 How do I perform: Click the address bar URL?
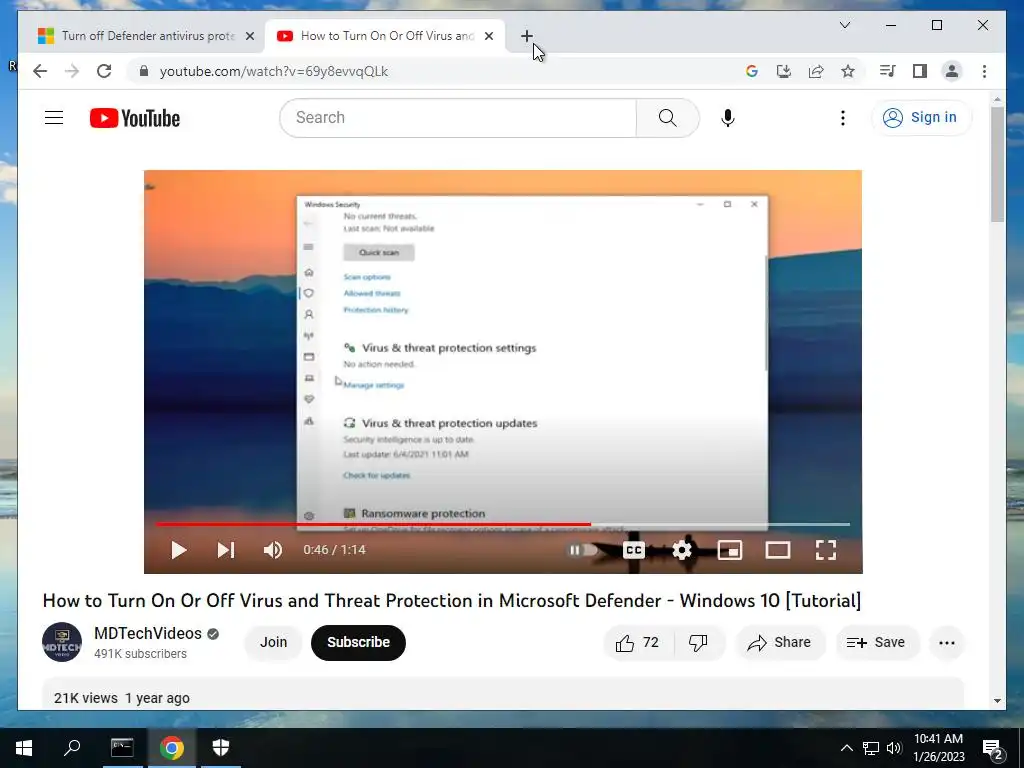pyautogui.click(x=274, y=71)
